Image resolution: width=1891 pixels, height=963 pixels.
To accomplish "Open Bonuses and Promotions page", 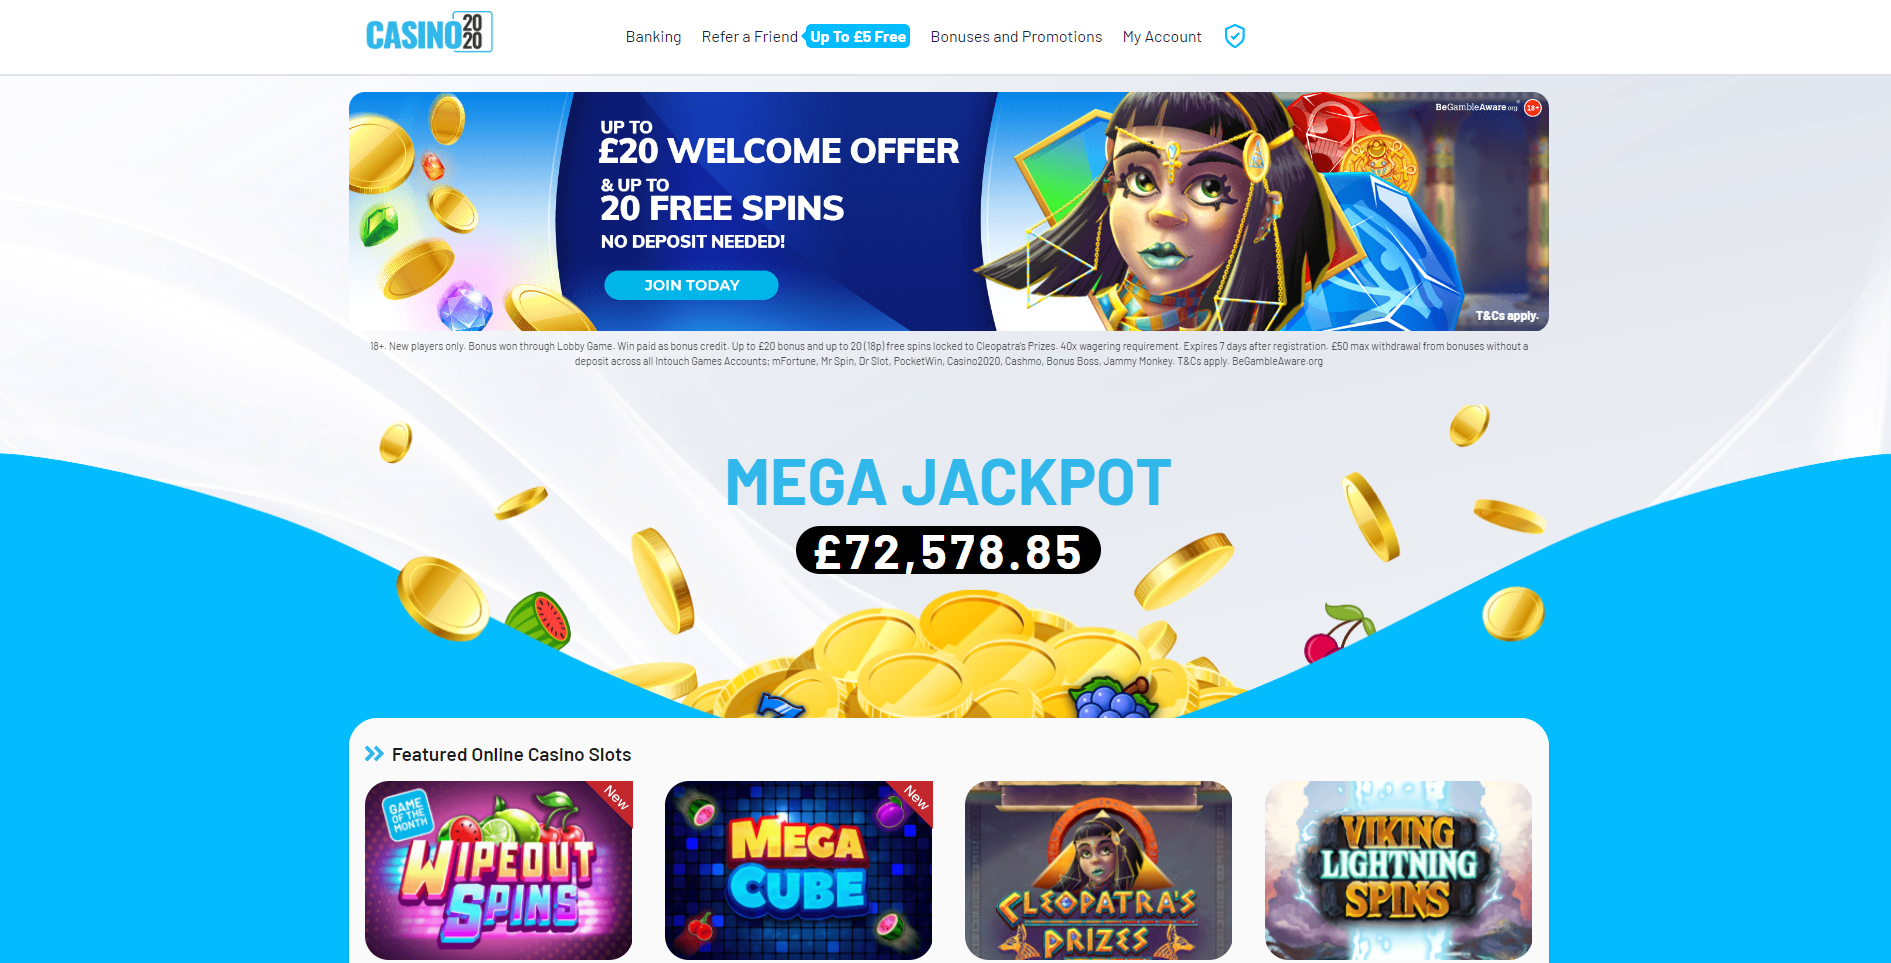I will 1016,37.
